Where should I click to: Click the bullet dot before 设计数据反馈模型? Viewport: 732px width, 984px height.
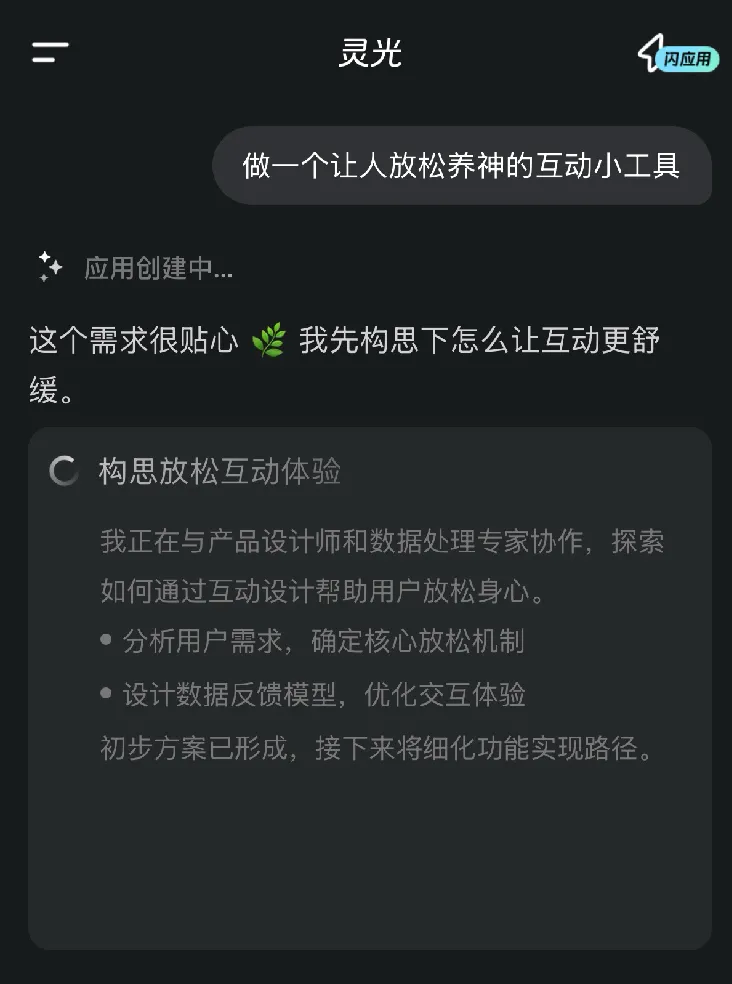click(106, 694)
